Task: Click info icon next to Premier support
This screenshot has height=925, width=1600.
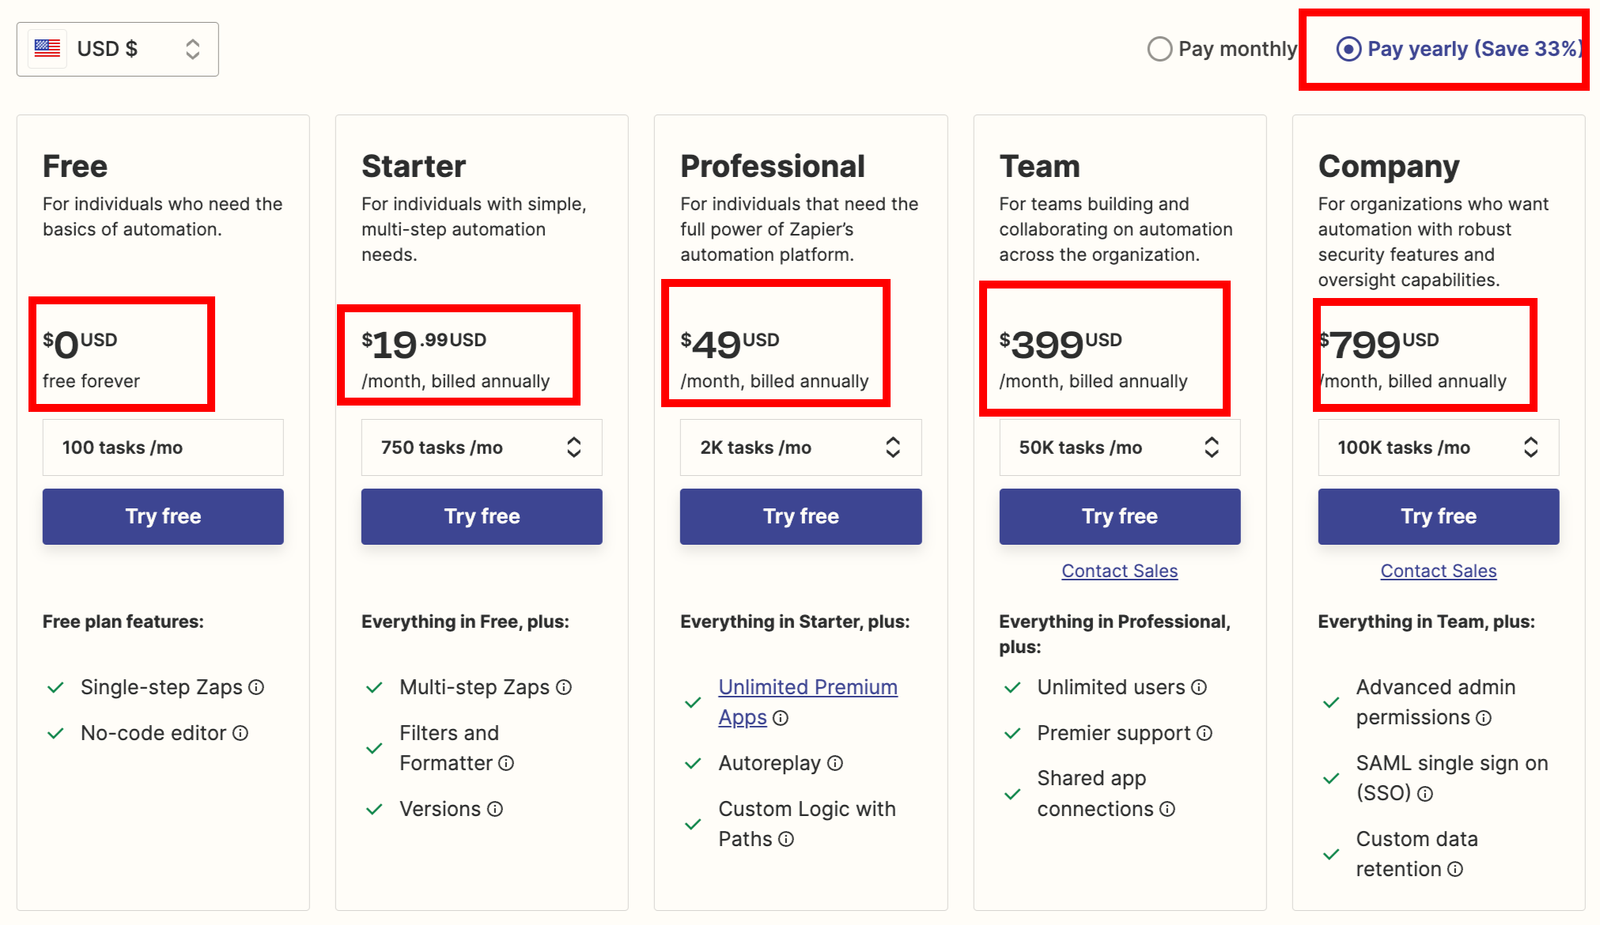Action: point(1204,733)
